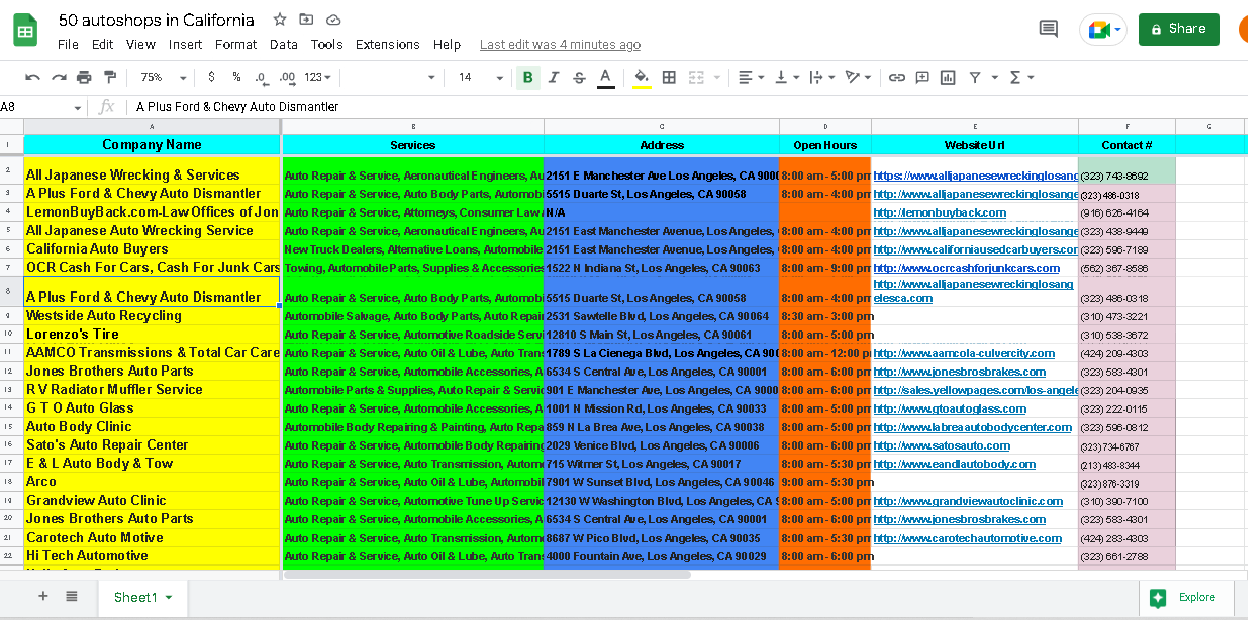Open the text color picker
Viewport: 1248px width, 620px height.
coord(605,77)
